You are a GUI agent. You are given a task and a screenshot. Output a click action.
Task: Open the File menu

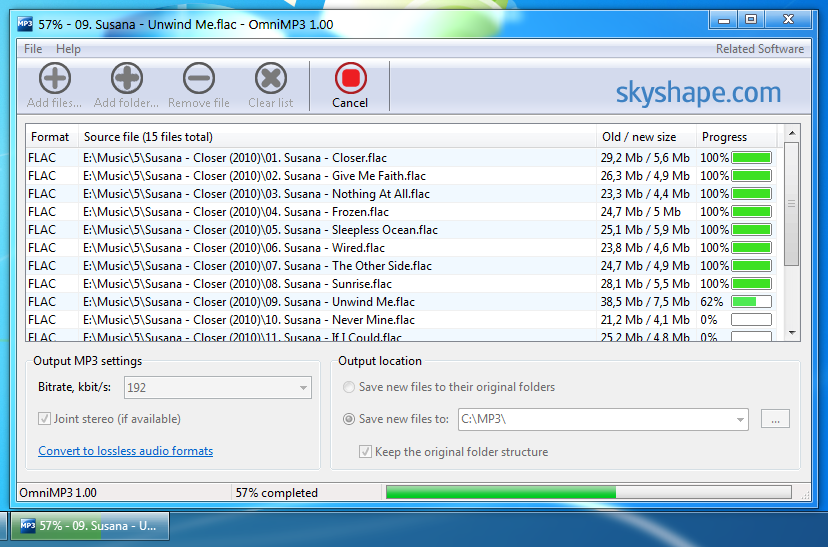coord(33,49)
